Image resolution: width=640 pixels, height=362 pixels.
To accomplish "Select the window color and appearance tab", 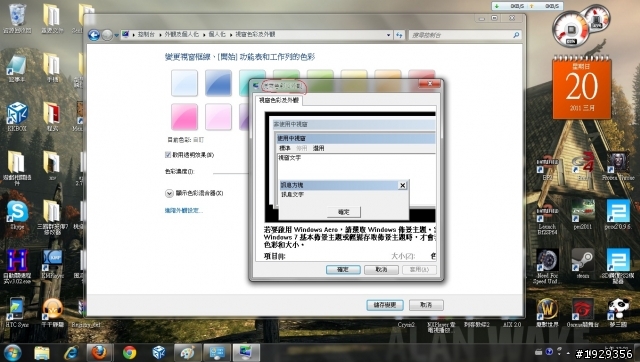I will [279, 100].
